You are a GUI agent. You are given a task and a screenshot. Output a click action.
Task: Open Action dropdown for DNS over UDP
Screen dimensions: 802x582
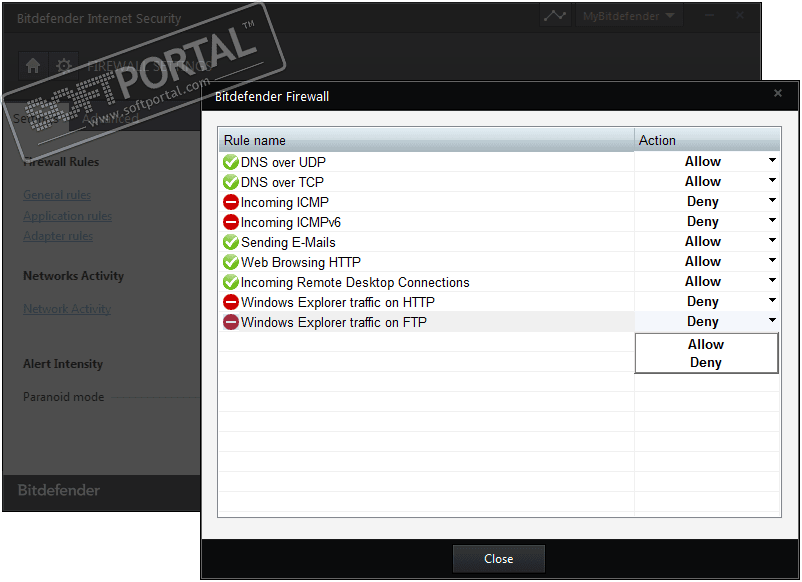(772, 161)
